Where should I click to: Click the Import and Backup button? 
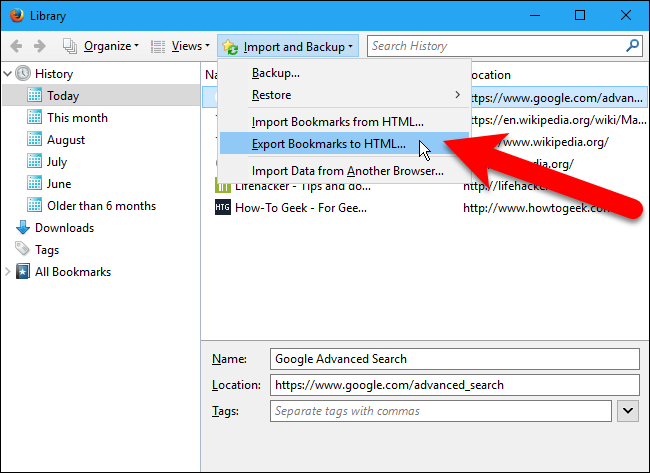(288, 46)
